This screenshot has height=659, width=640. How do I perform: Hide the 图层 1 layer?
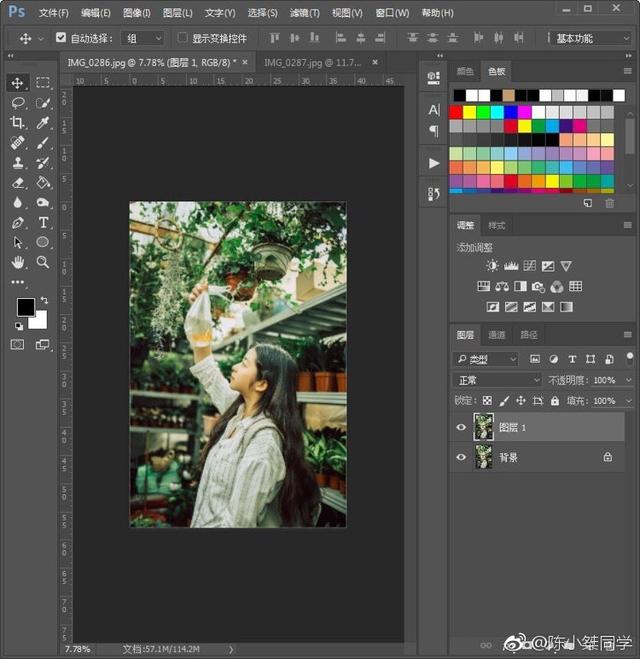(x=461, y=428)
